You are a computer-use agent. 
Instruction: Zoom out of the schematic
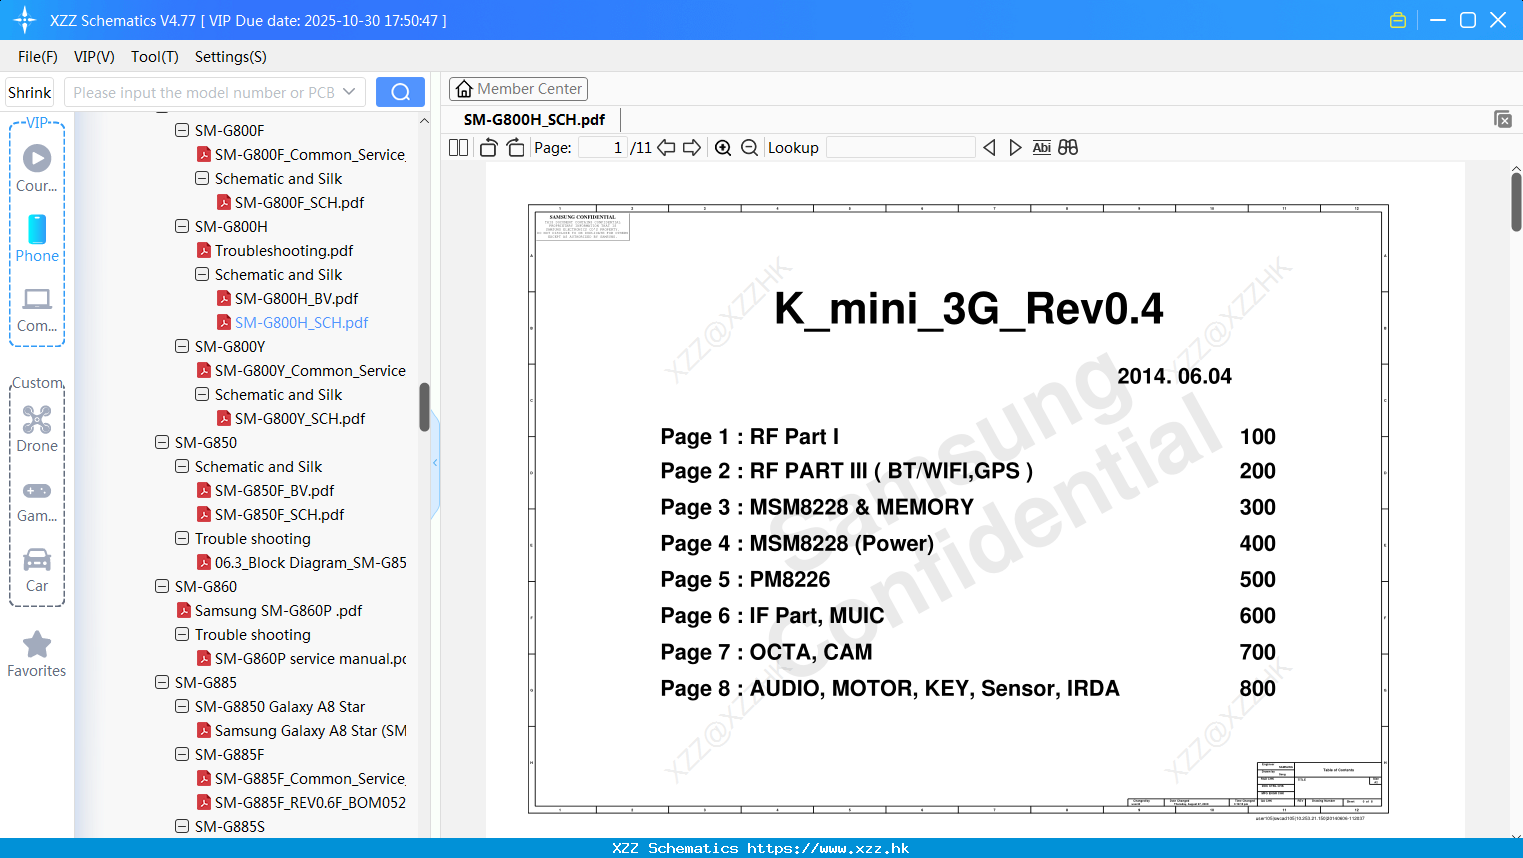[749, 147]
